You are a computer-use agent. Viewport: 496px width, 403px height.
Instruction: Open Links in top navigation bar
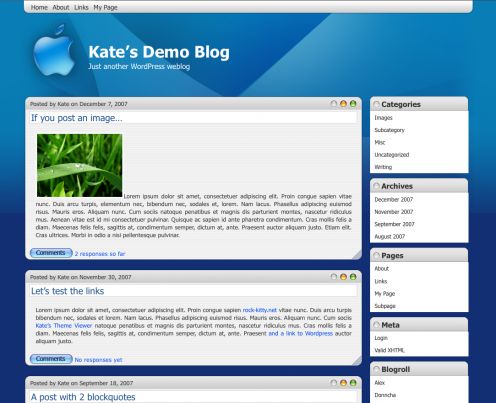click(81, 7)
